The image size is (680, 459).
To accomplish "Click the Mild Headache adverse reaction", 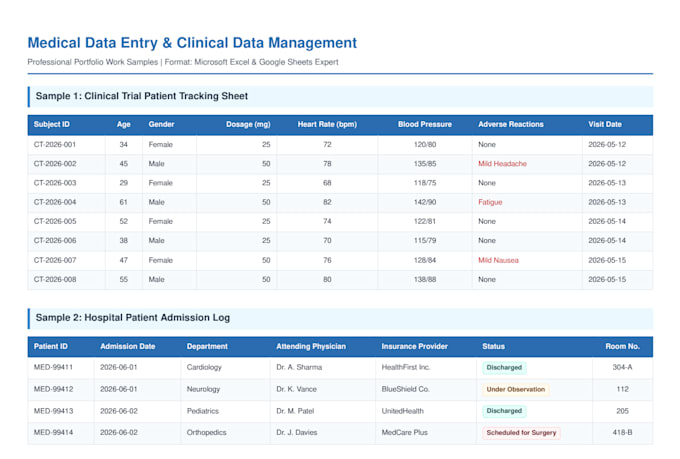I will tap(502, 164).
